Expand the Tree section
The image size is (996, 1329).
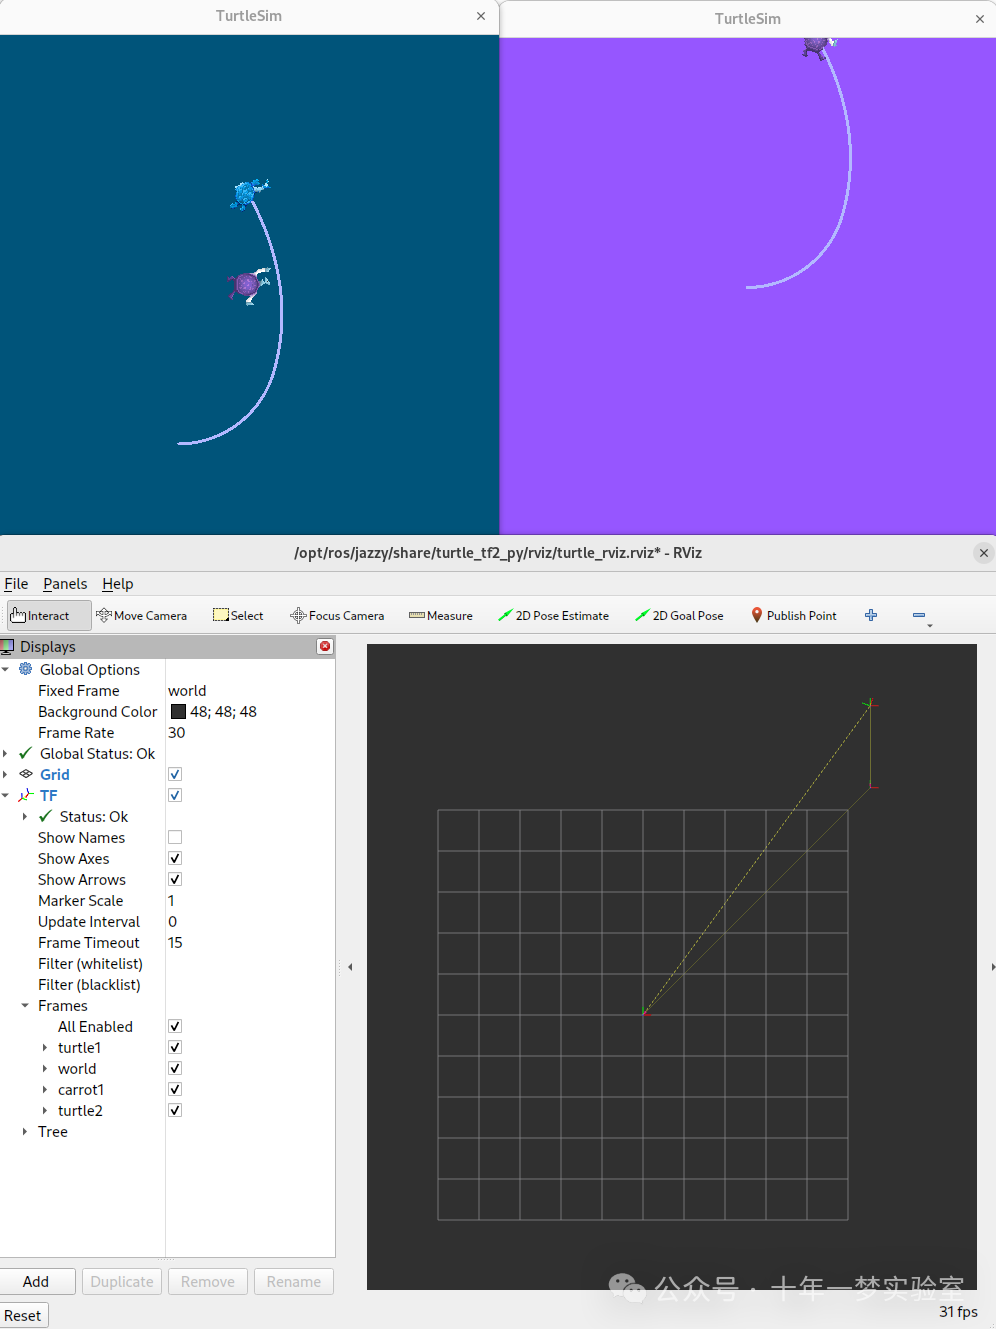click(x=25, y=1131)
